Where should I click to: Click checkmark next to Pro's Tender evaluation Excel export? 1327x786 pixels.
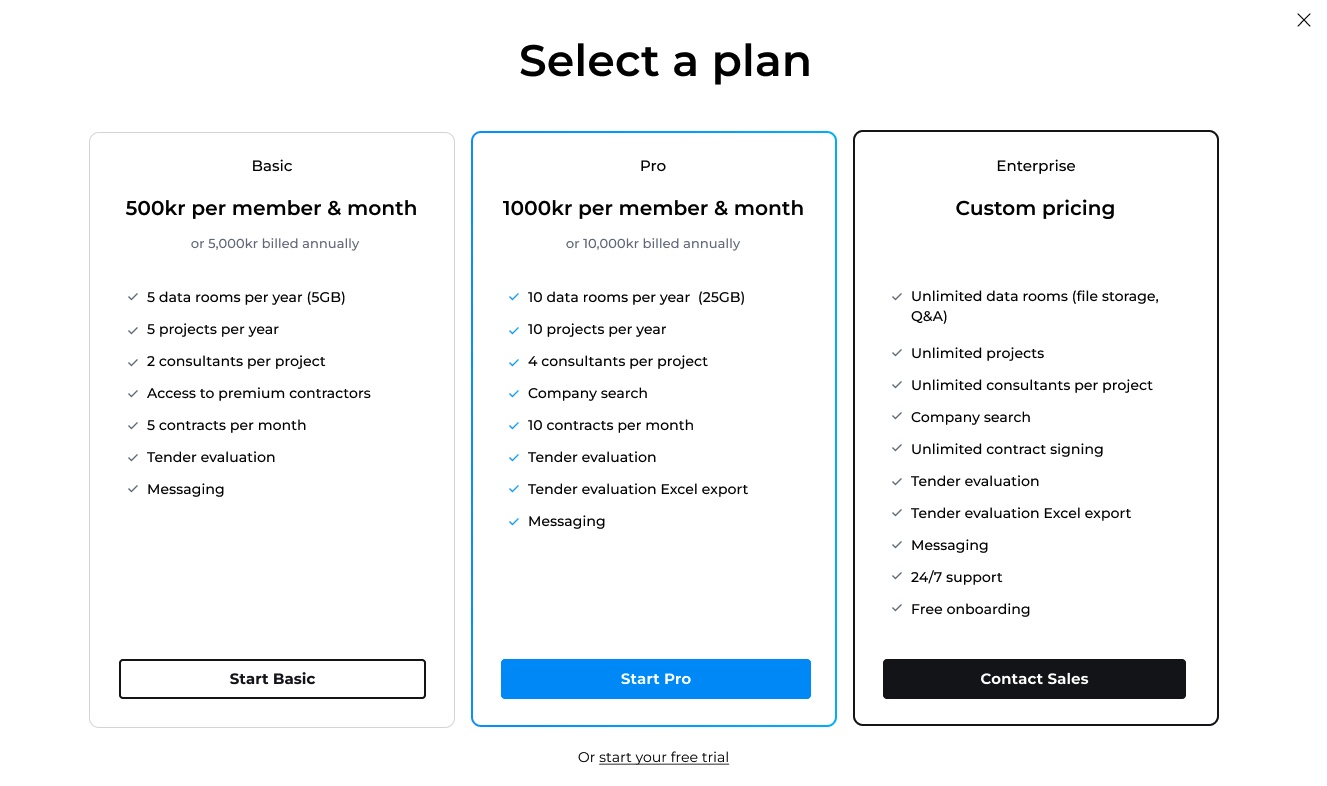[x=513, y=489]
